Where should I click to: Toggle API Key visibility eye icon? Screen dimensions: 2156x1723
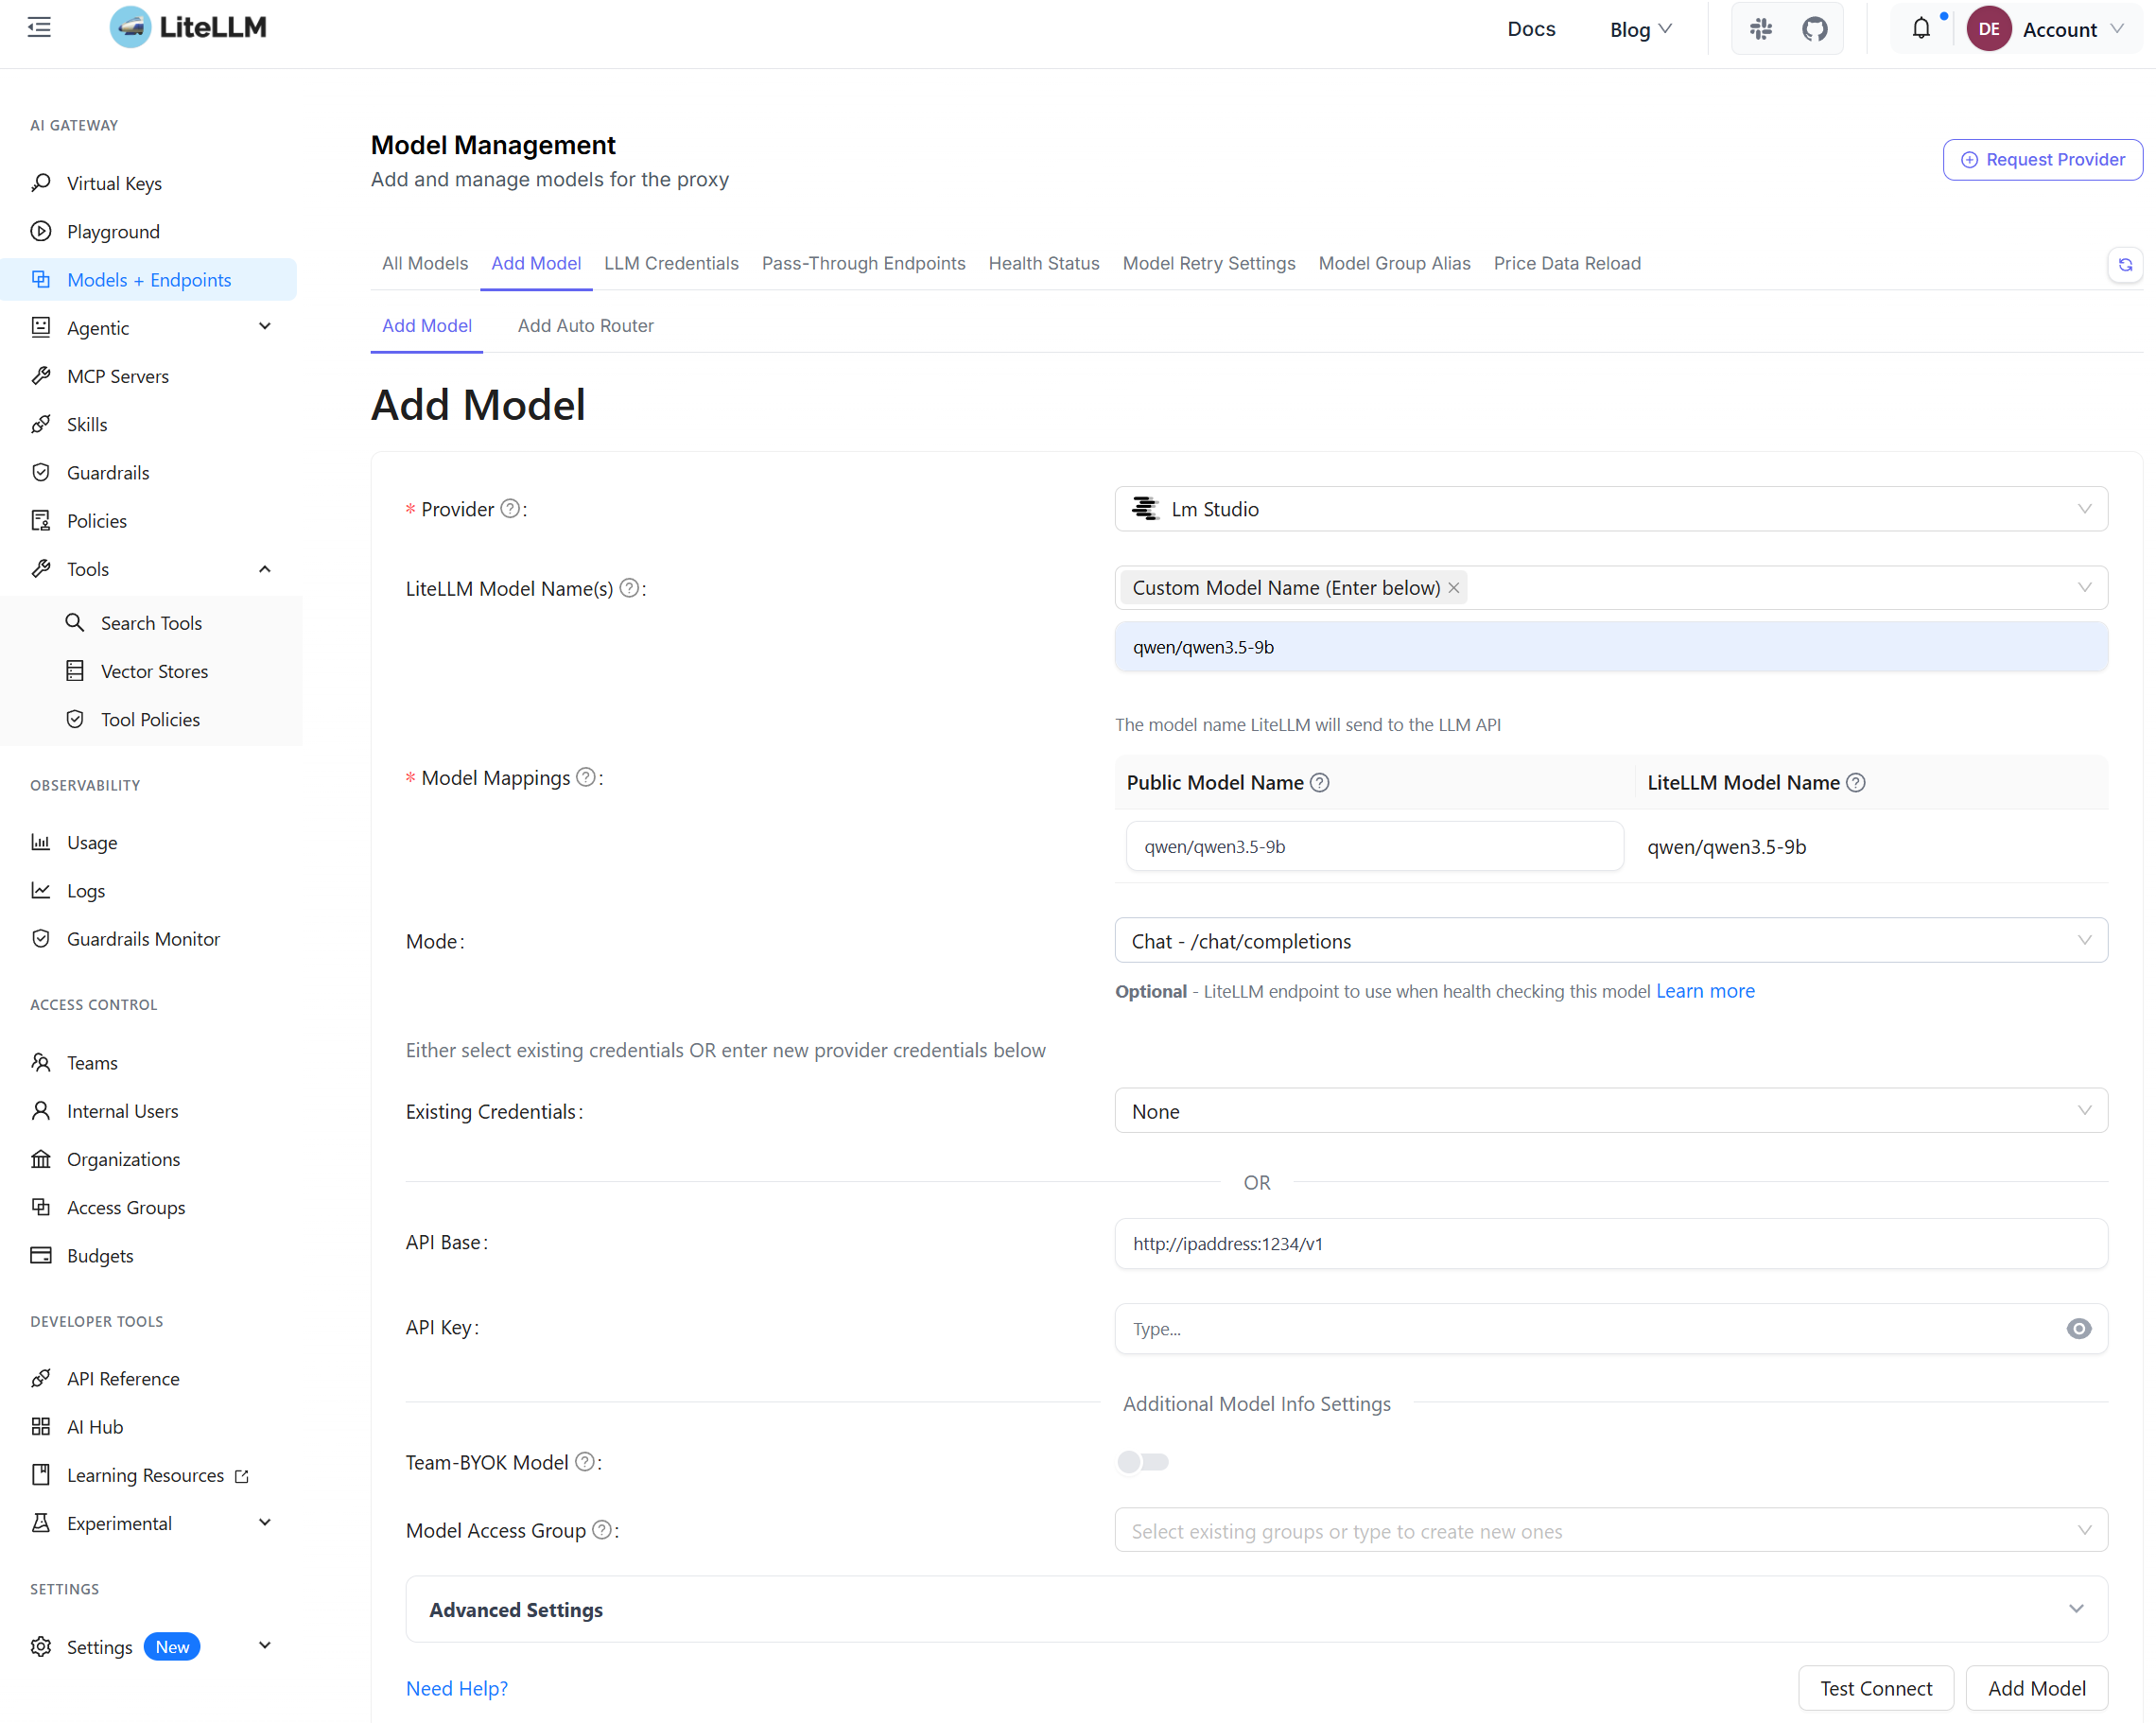point(2078,1328)
